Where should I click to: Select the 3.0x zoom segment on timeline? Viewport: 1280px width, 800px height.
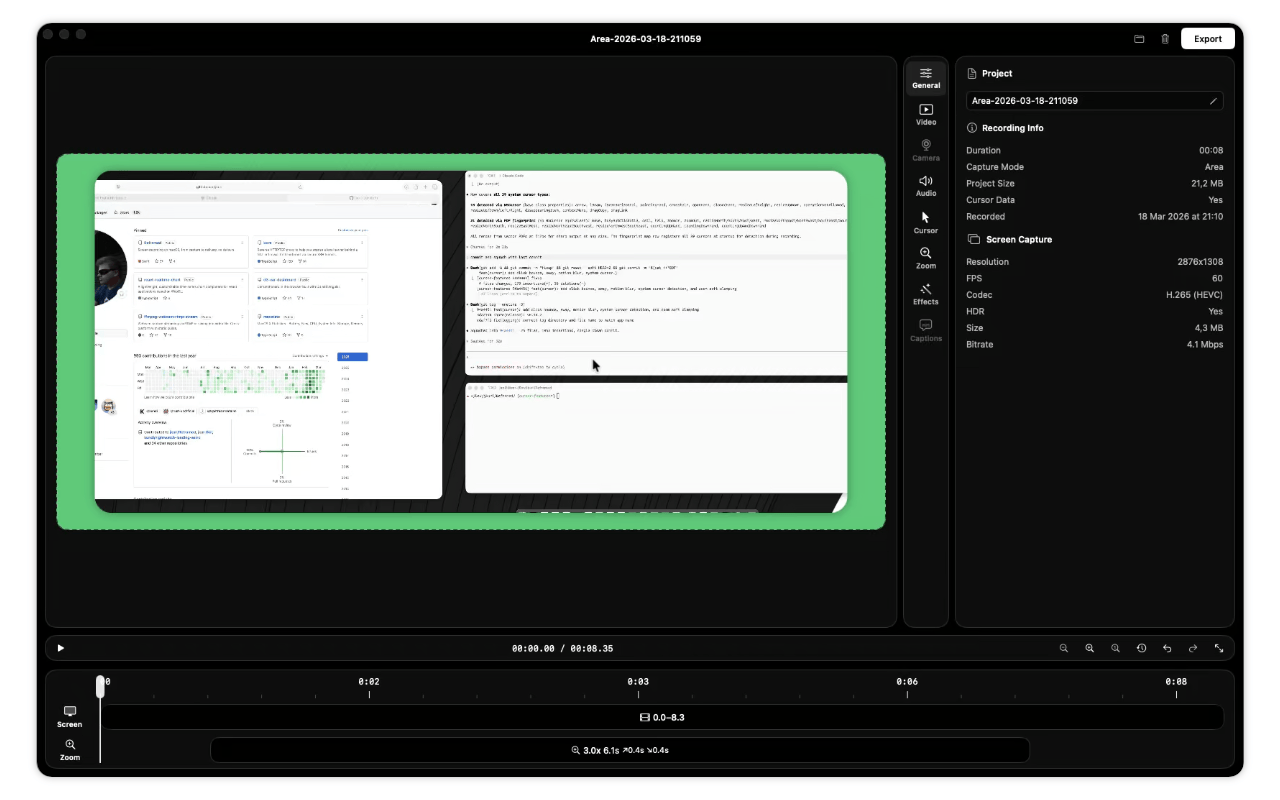(620, 750)
